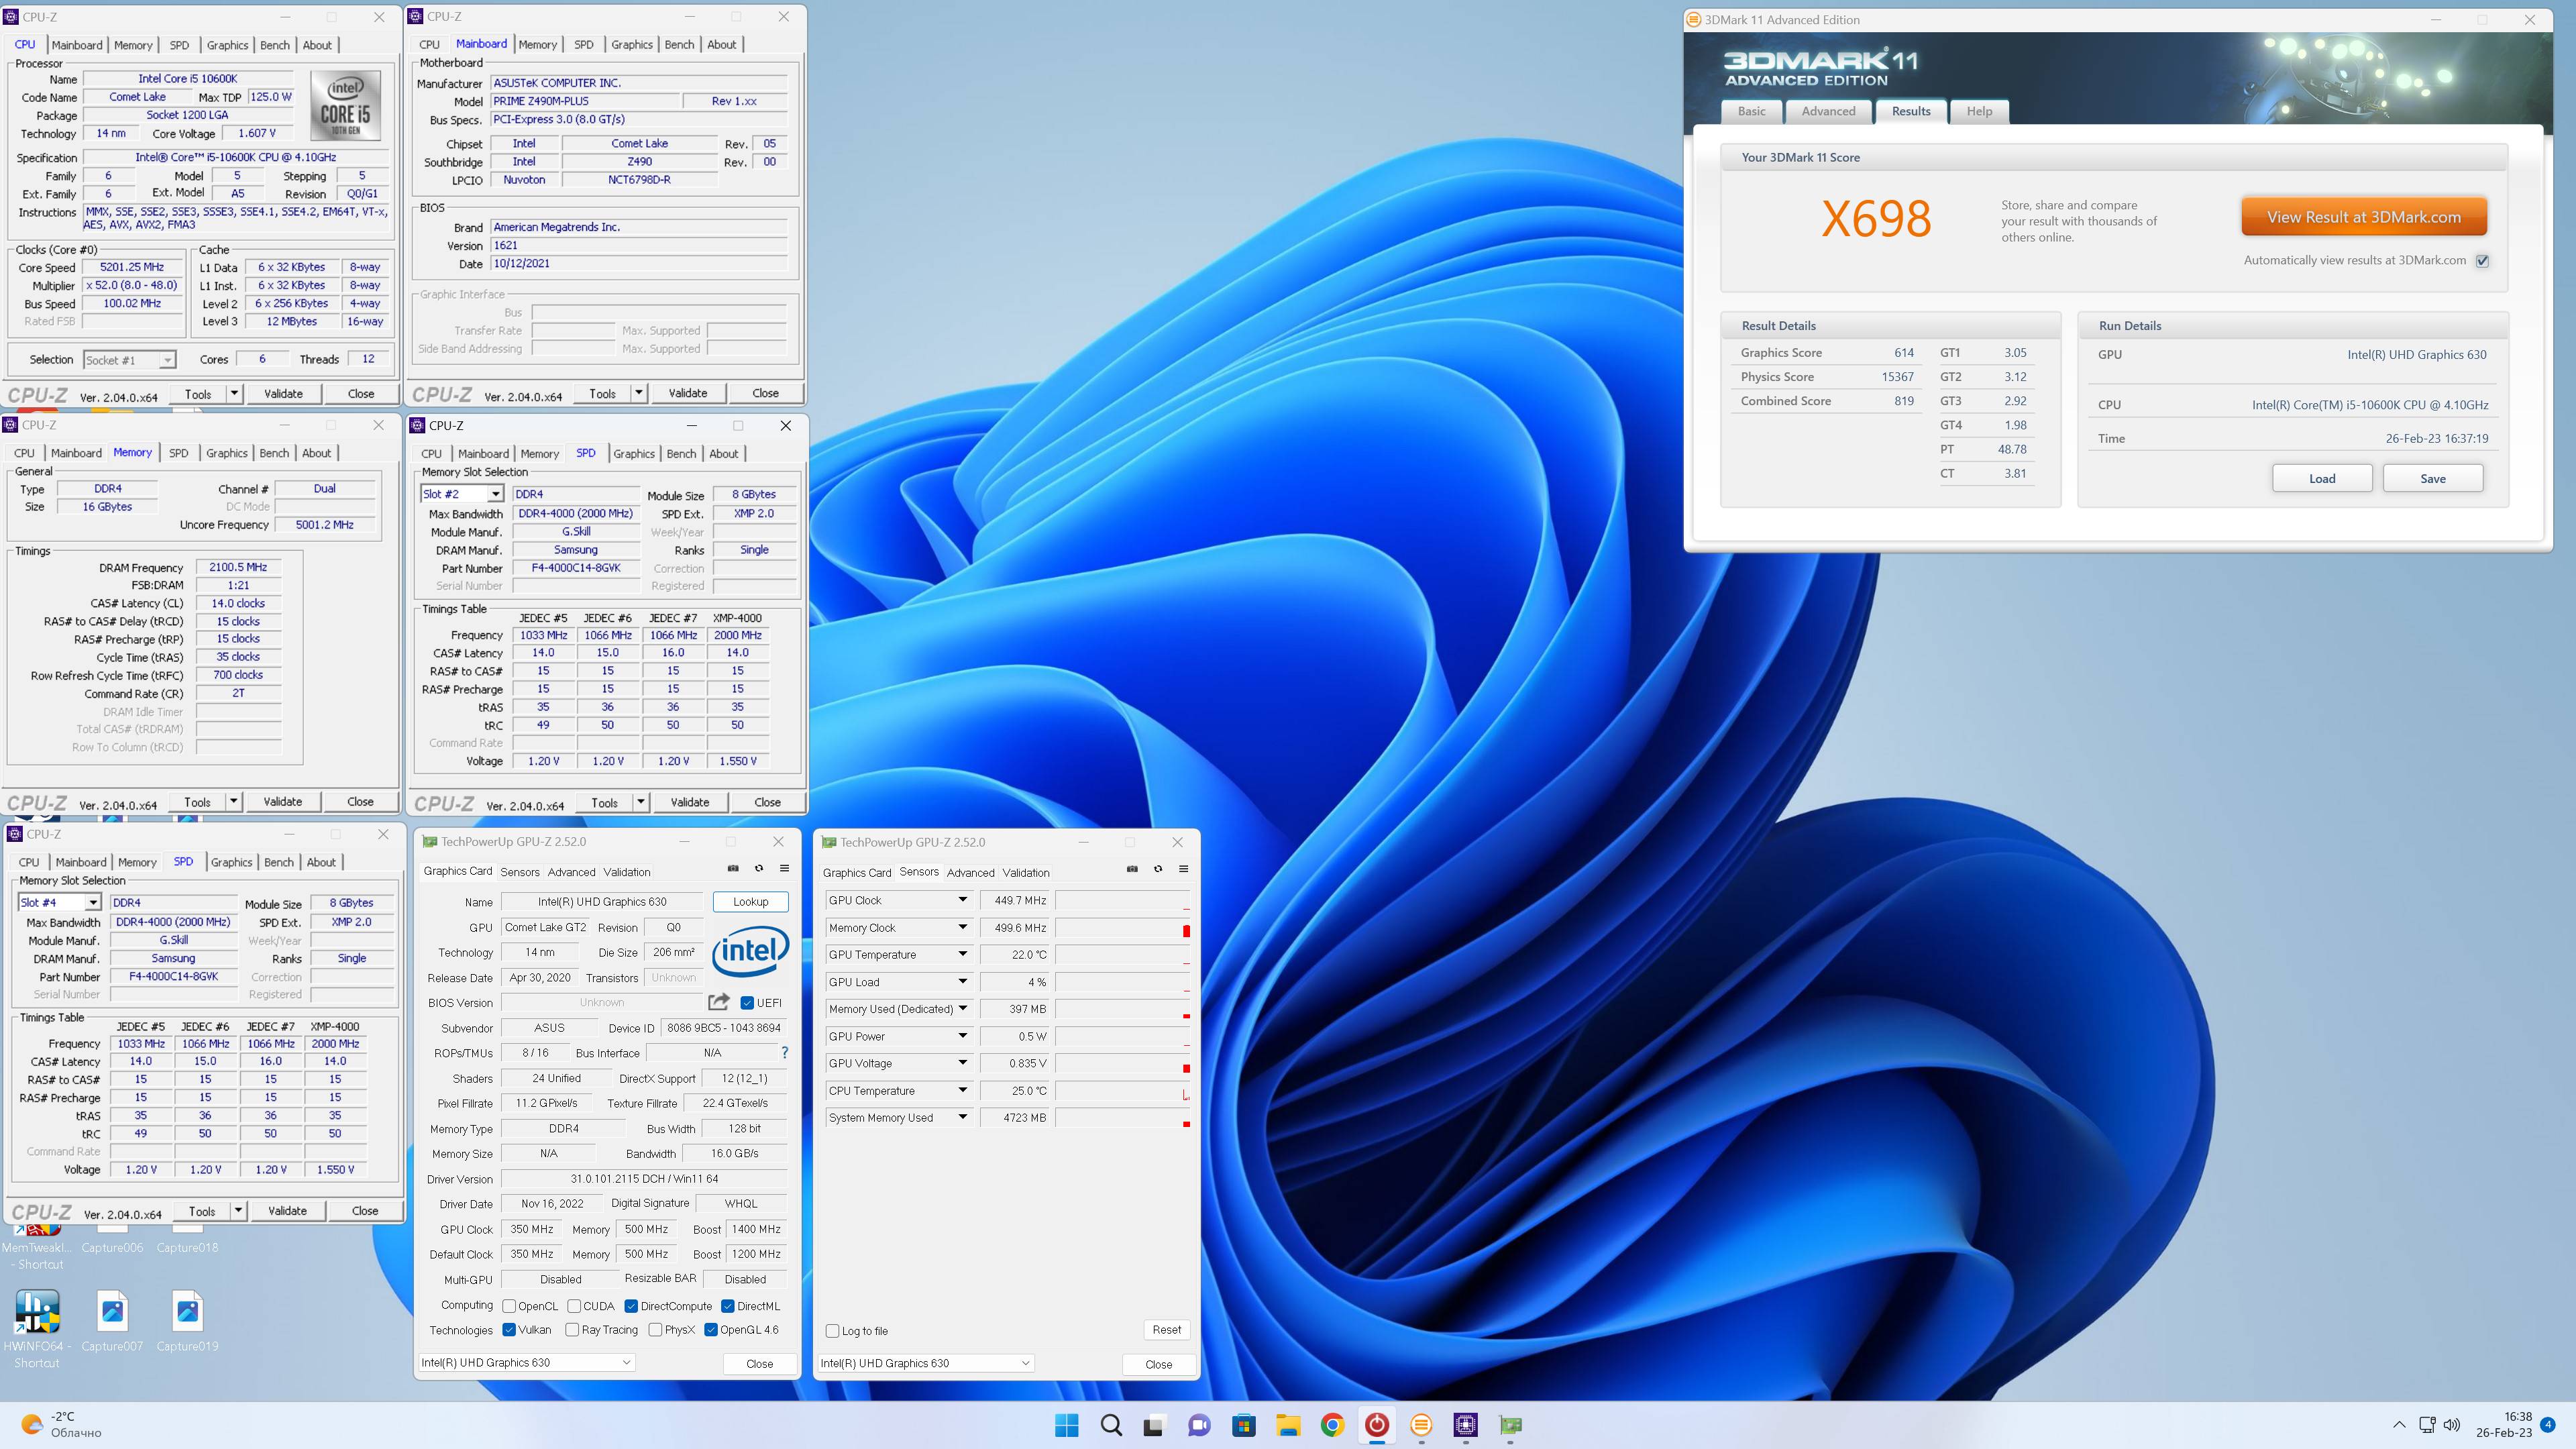Click camera icon in GPU-Z Sensors window

click(x=1132, y=869)
